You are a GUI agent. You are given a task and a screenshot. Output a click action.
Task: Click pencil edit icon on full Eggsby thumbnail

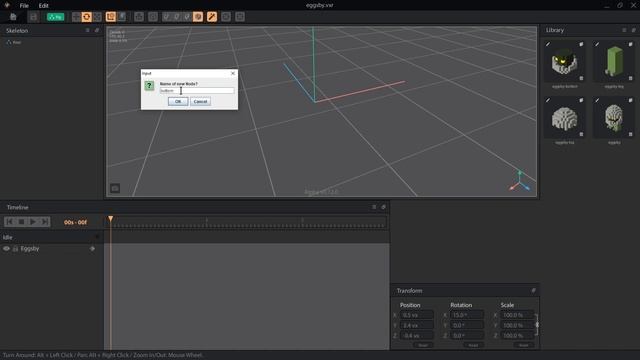(x=597, y=100)
